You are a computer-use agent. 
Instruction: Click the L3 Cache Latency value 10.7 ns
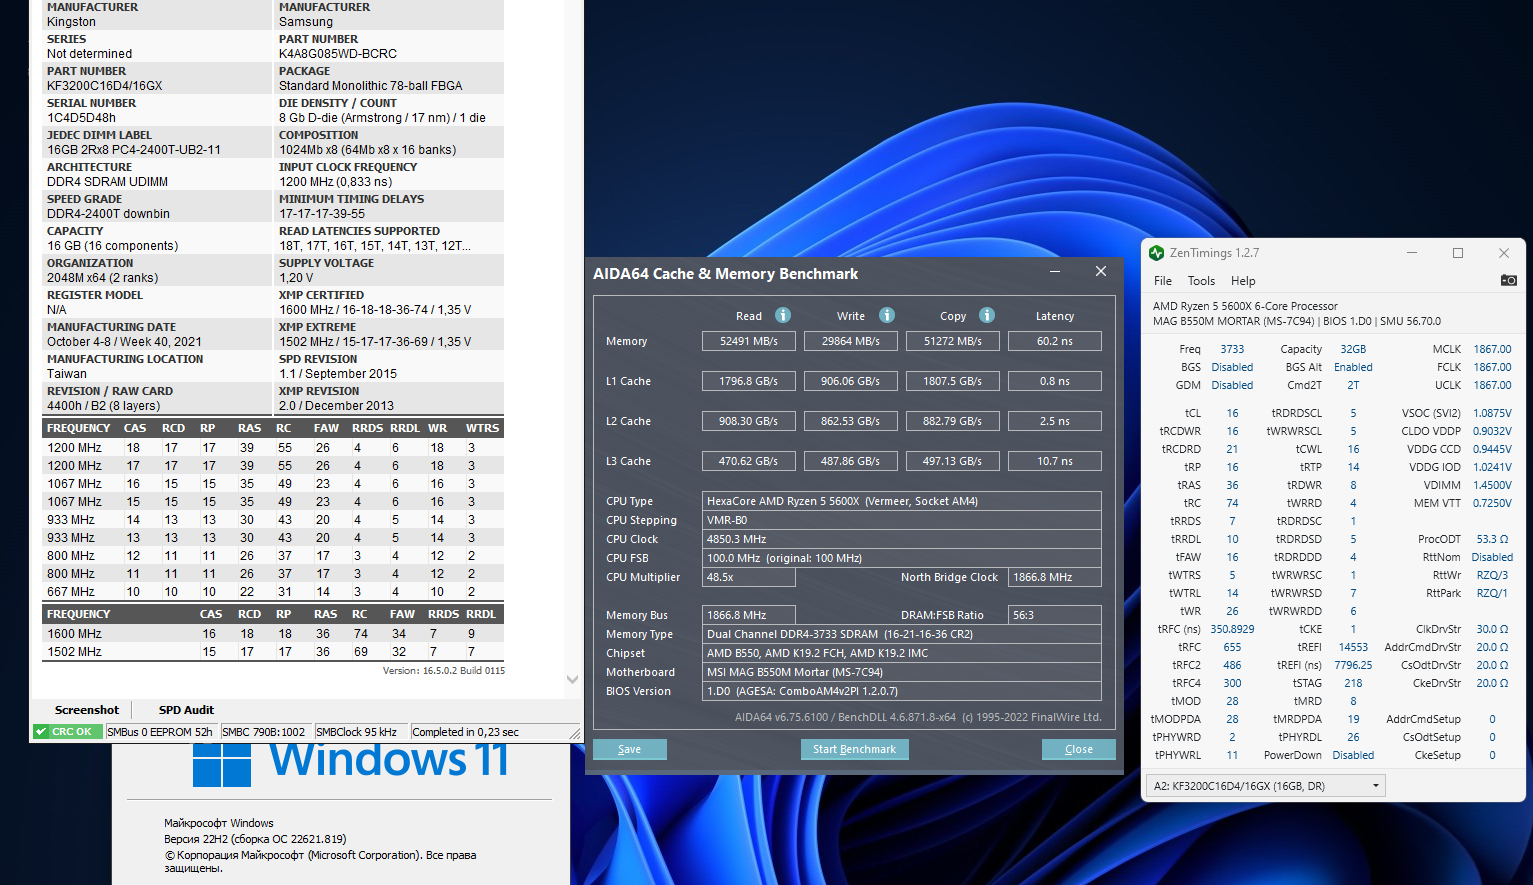1055,461
